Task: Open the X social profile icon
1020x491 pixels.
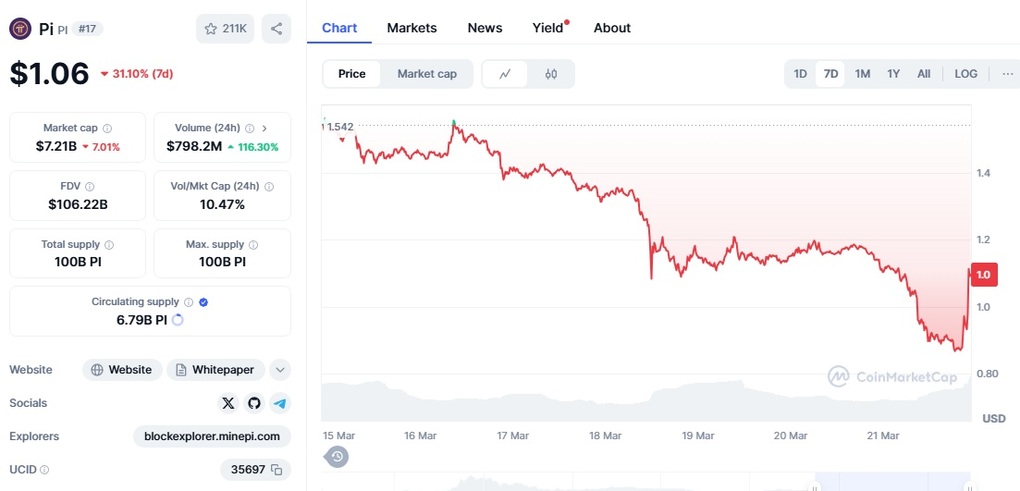Action: 228,403
